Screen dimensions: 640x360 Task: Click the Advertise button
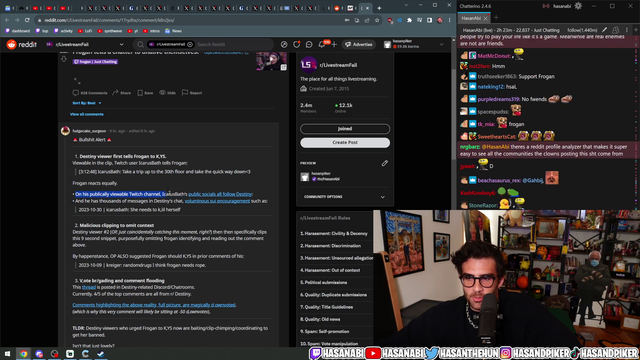(359, 44)
